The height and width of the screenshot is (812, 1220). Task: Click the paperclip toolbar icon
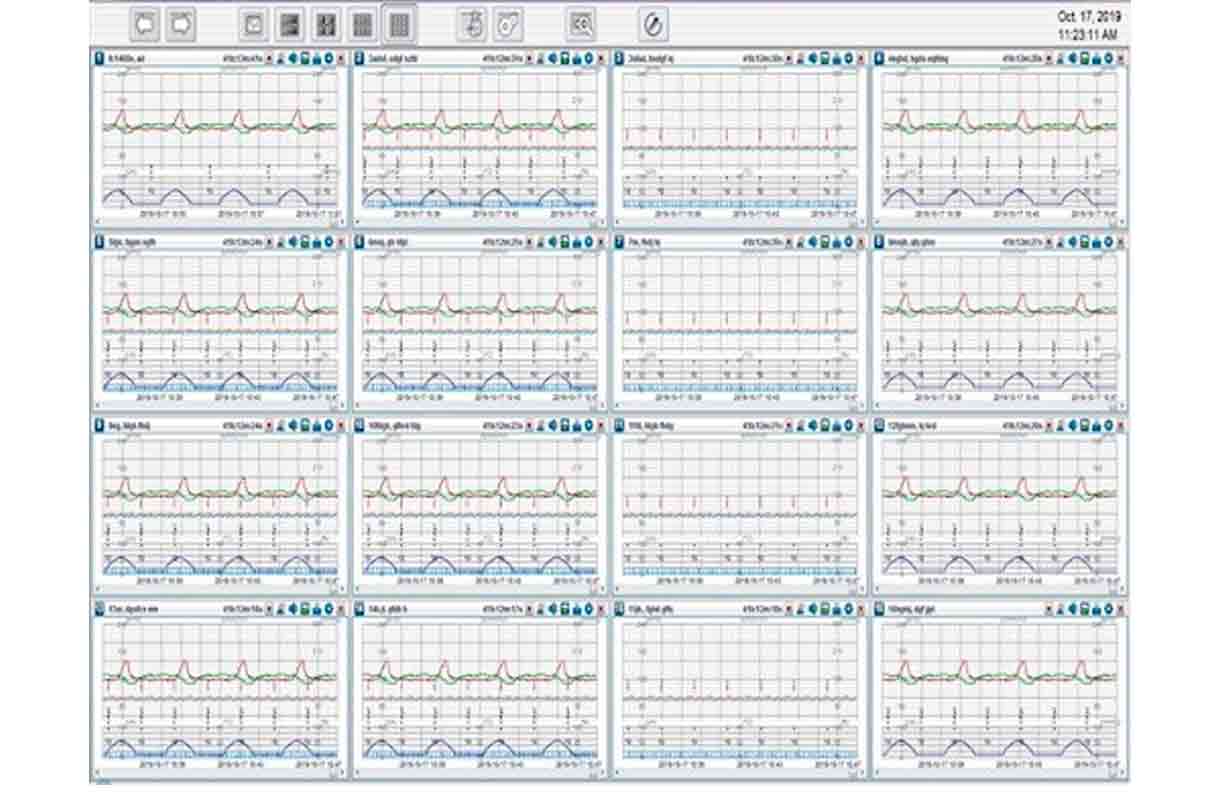[653, 23]
